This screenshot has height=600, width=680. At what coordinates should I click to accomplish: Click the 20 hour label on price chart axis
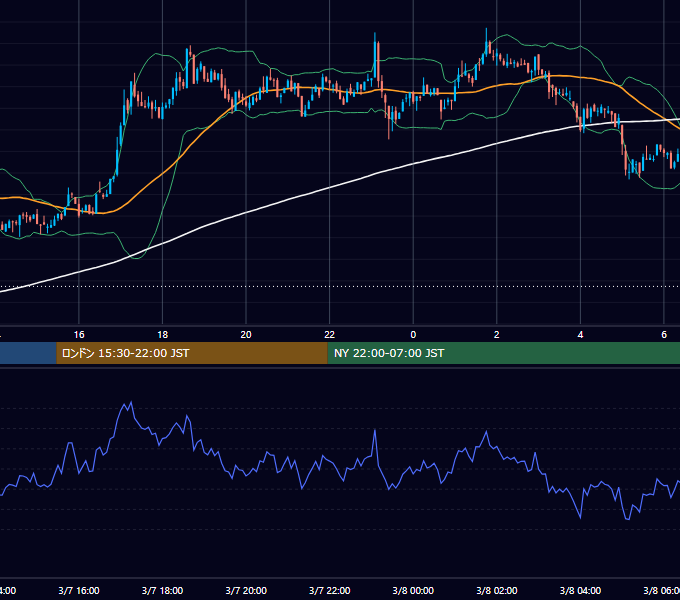(246, 335)
